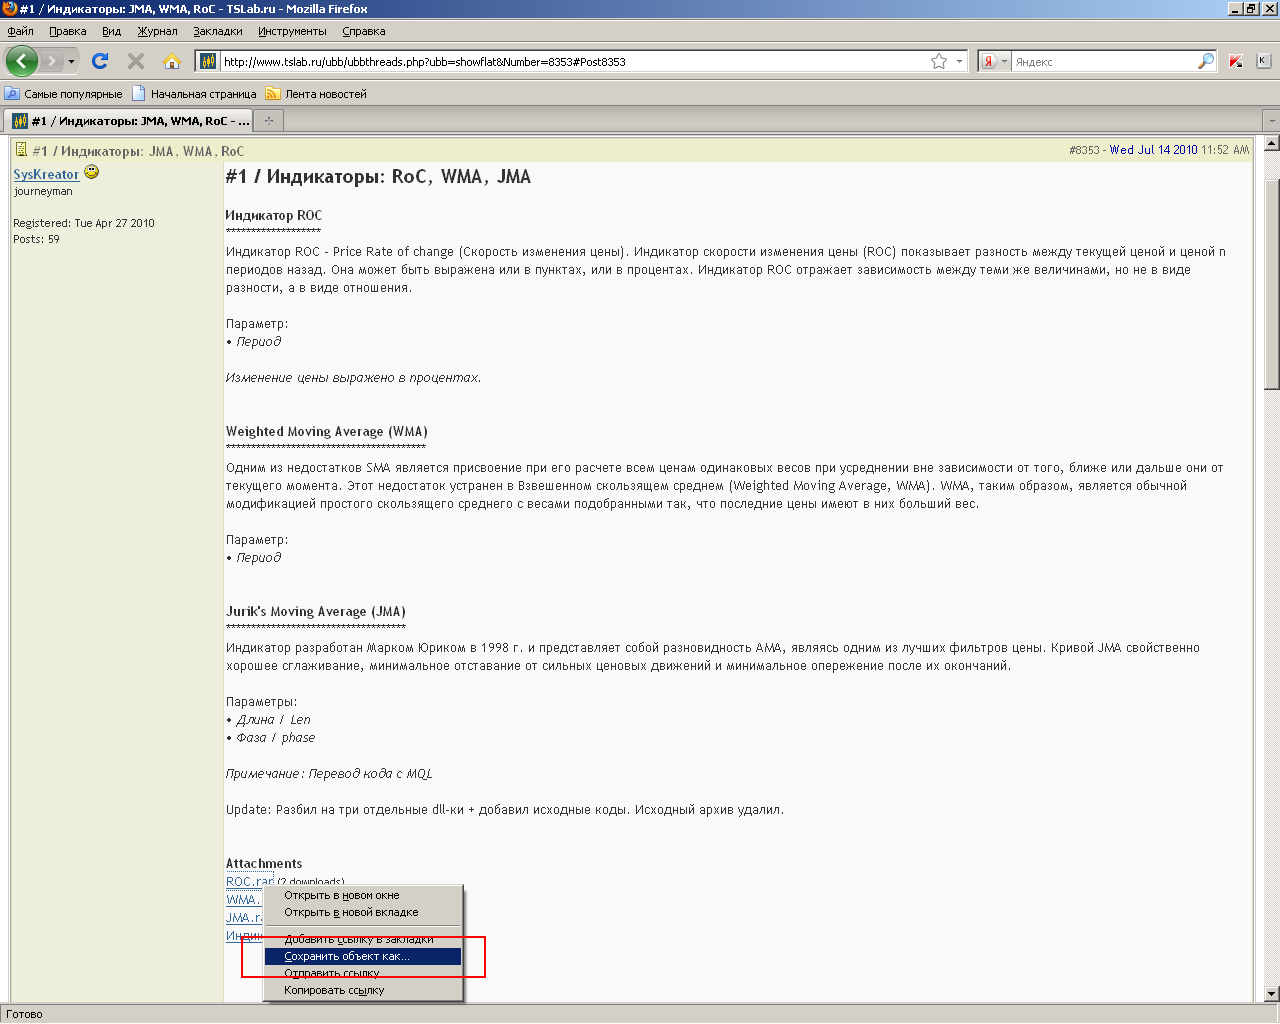This screenshot has width=1280, height=1024.
Task: Click the WMA attachment link
Action: click(243, 899)
